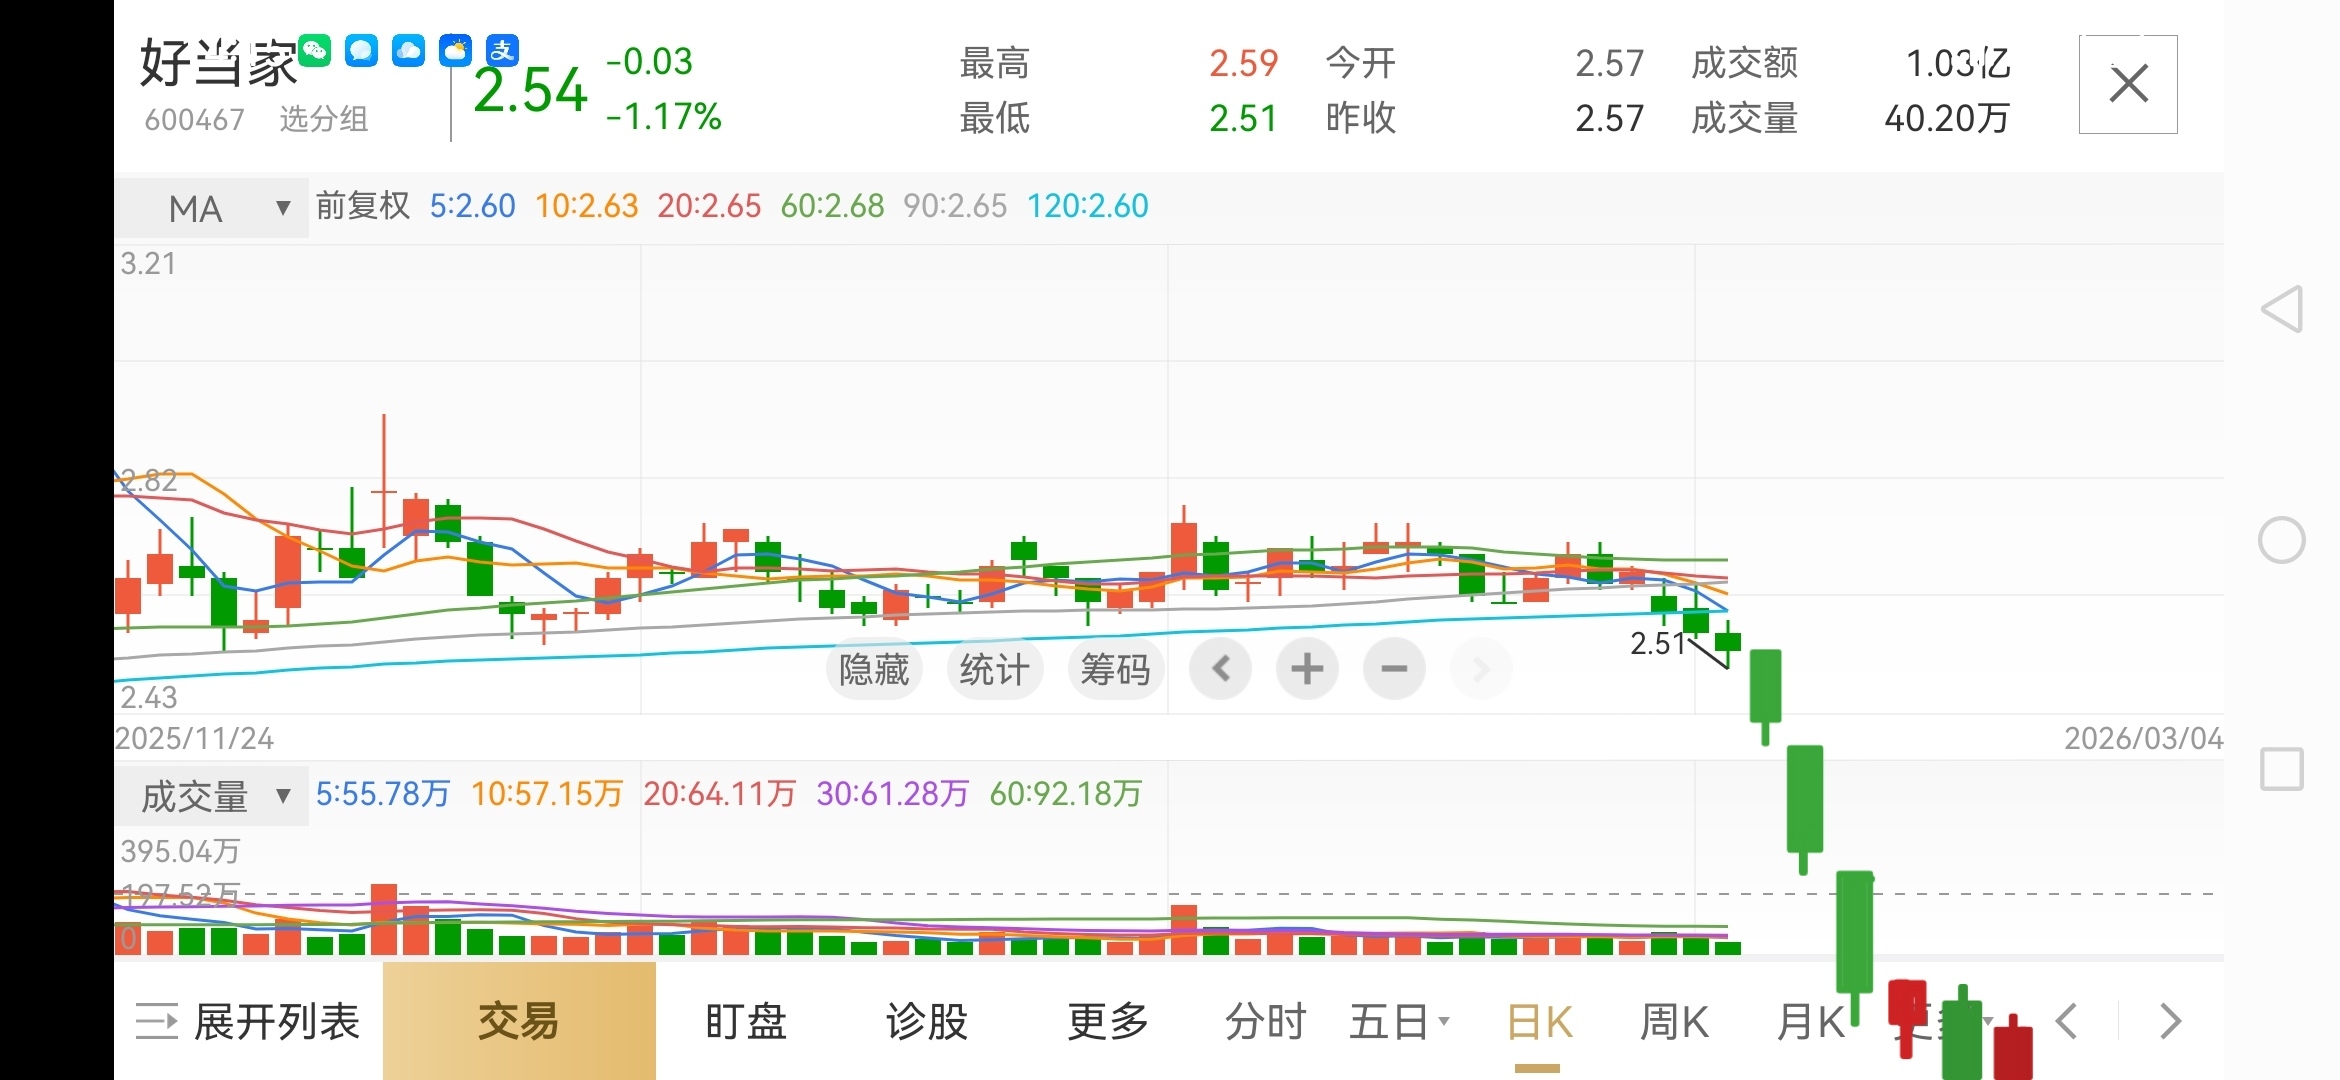The height and width of the screenshot is (1080, 2340).
Task: Toggle the 筹码 chip distribution view
Action: pos(1114,669)
